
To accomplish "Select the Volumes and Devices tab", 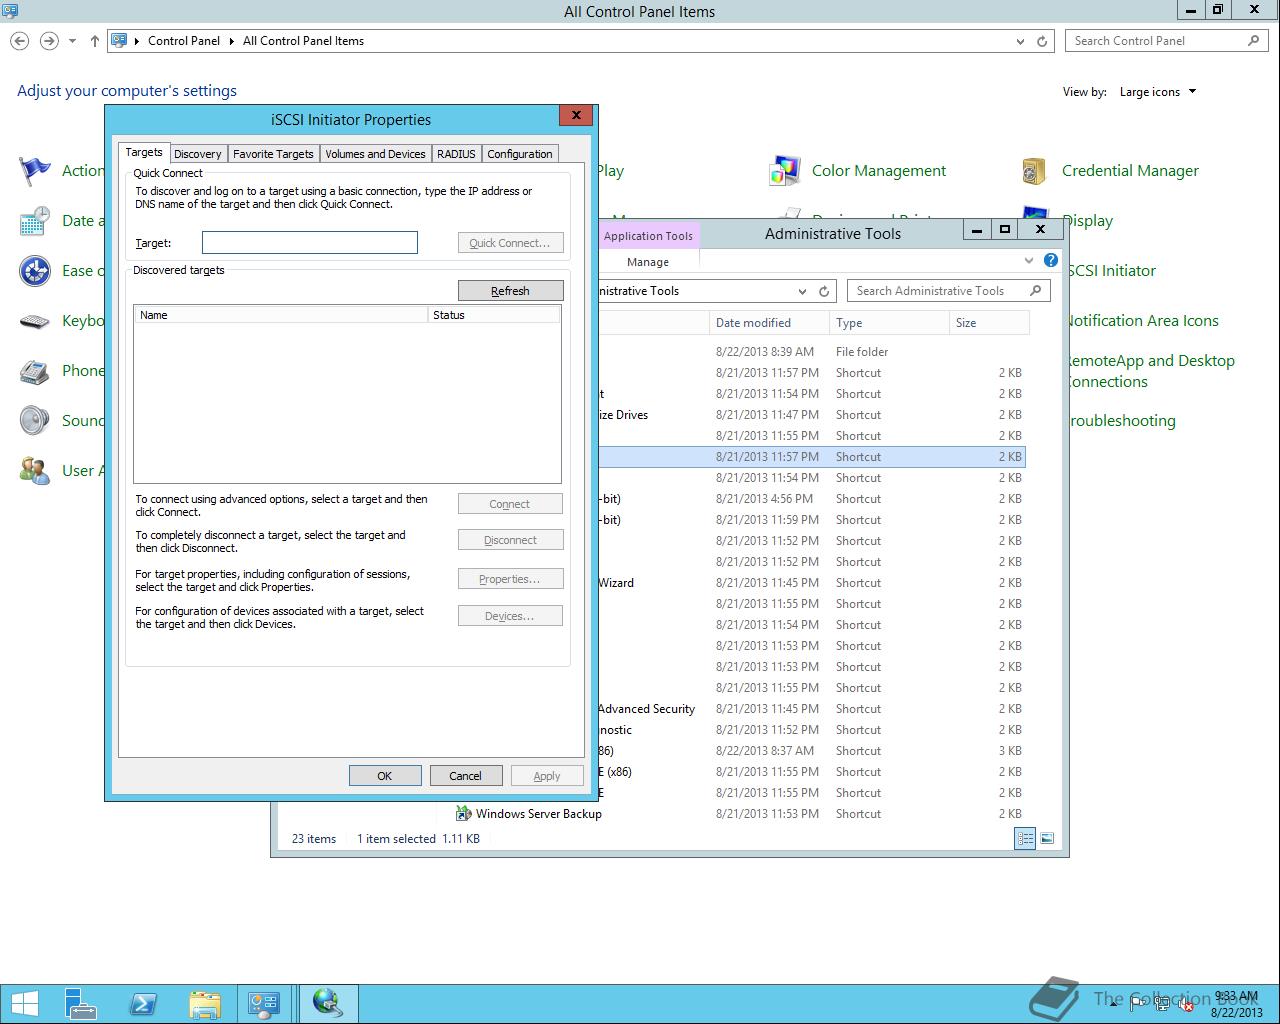I will point(375,154).
